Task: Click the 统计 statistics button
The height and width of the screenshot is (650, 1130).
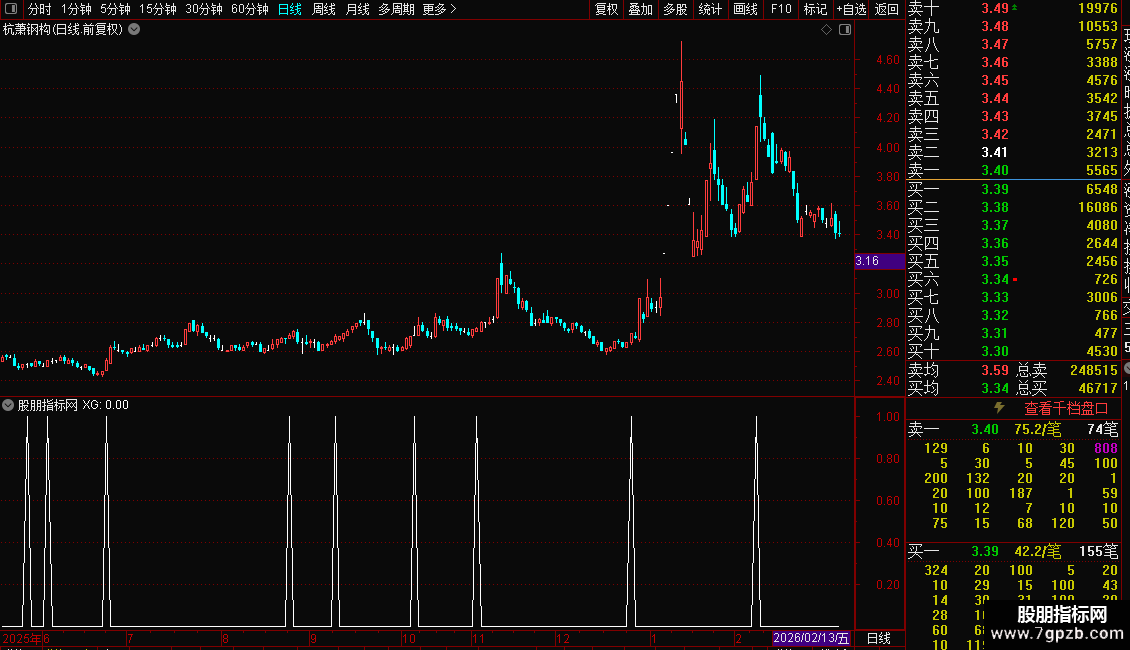Action: point(710,9)
